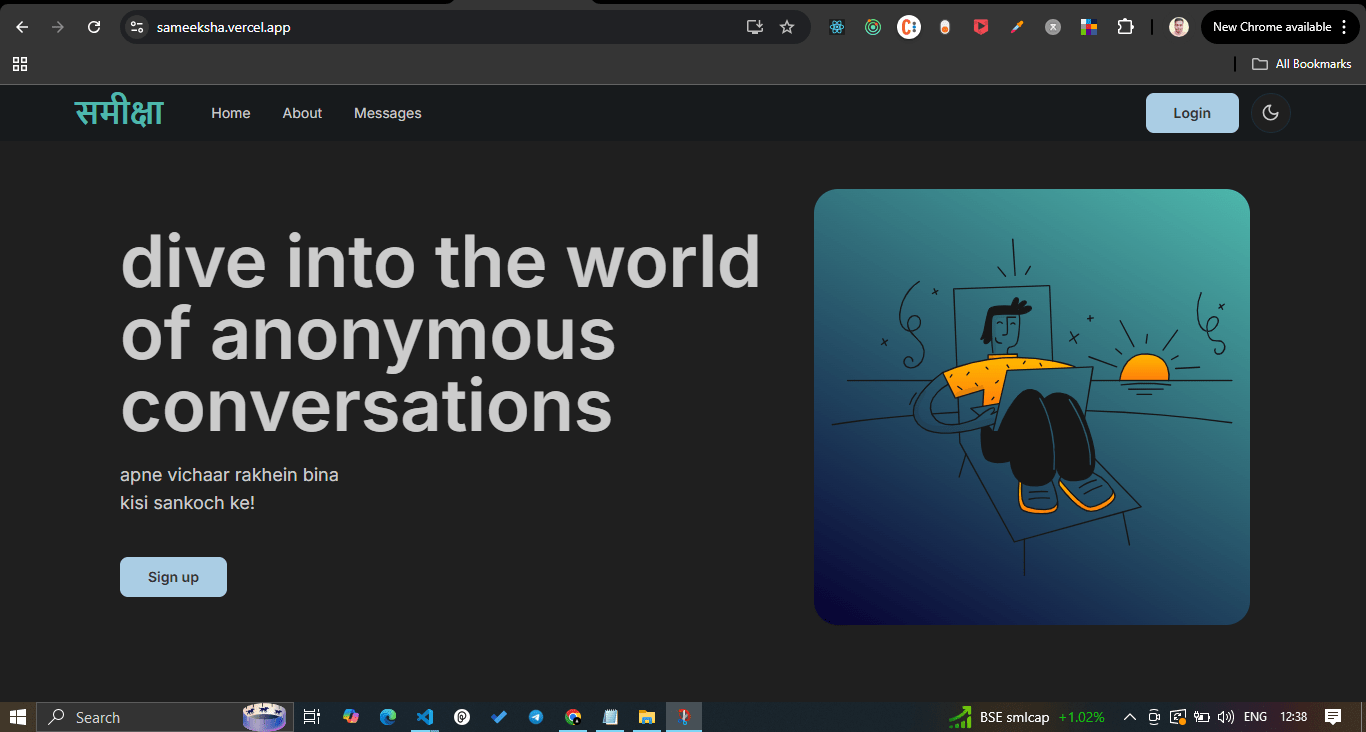This screenshot has height=732, width=1366.
Task: Open the gray circular extension icon
Action: pos(1053,27)
